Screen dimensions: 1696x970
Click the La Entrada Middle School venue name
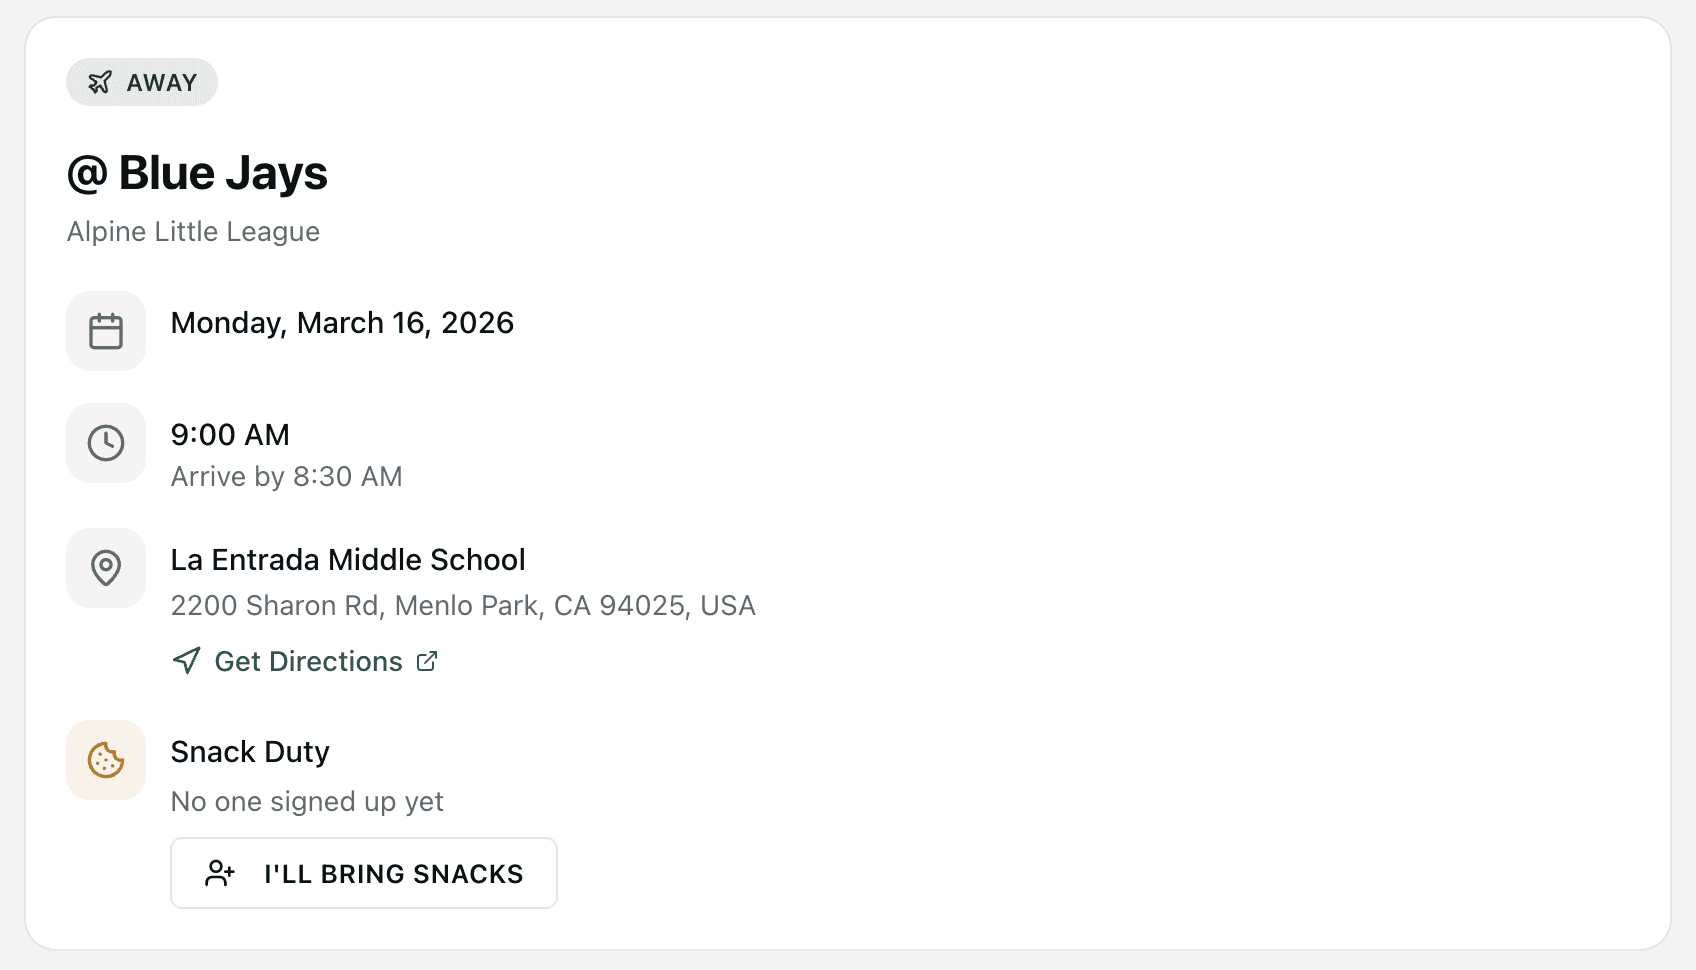click(348, 560)
